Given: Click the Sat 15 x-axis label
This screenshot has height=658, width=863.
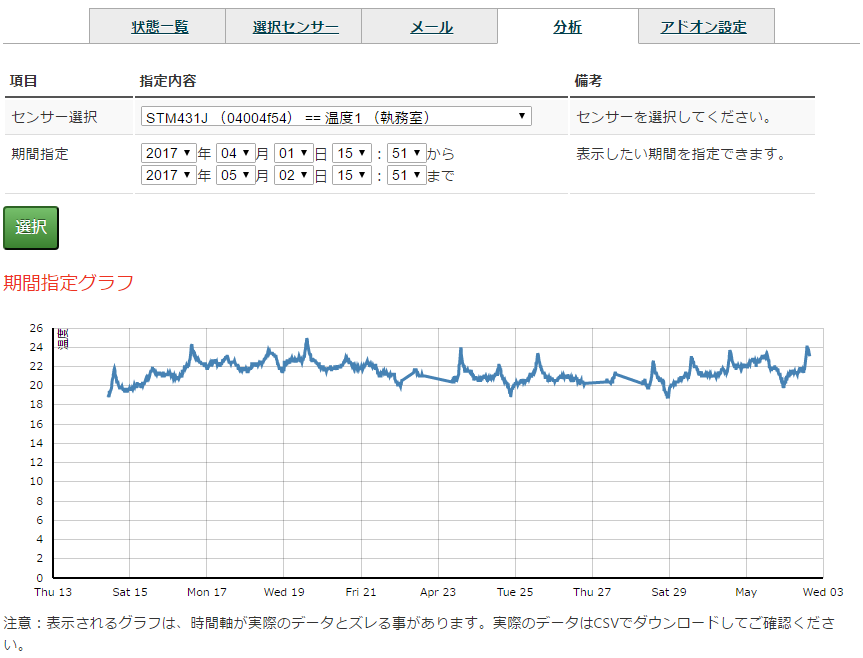Looking at the screenshot, I should [130, 592].
